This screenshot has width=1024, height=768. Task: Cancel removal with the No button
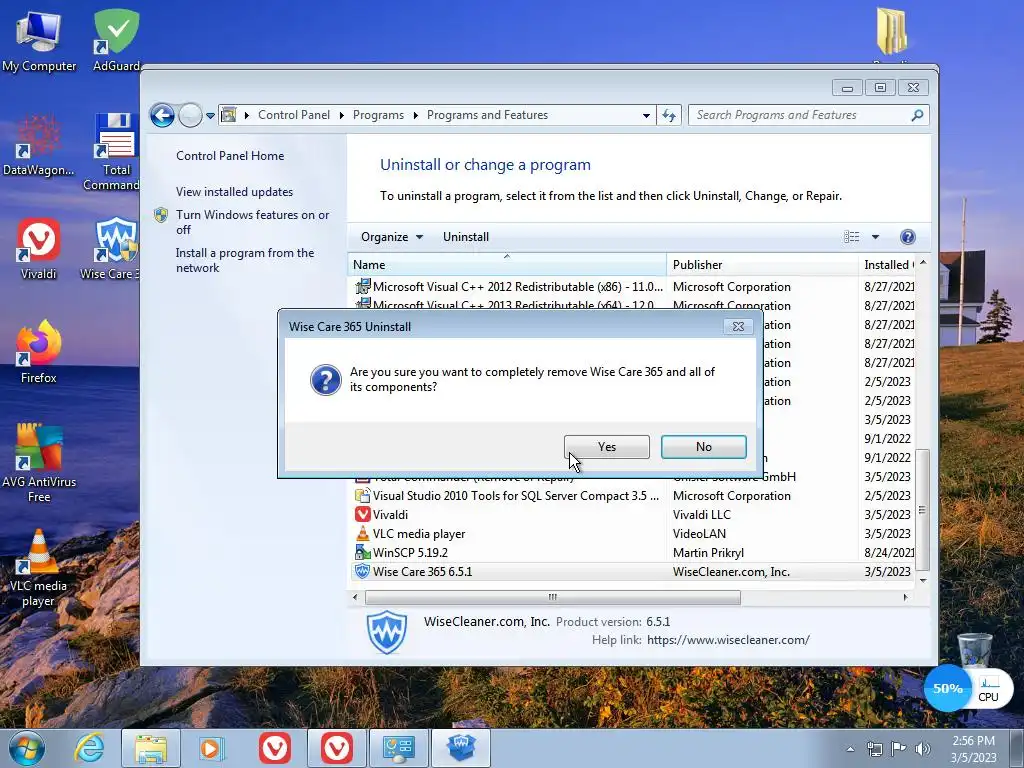click(x=703, y=447)
